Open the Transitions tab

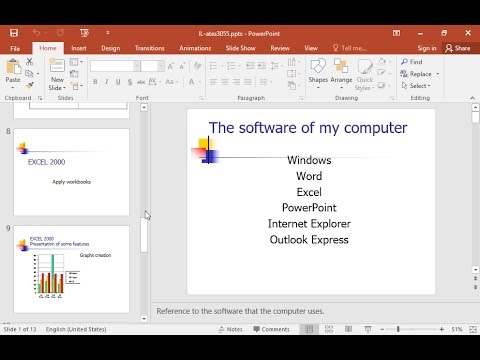150,48
